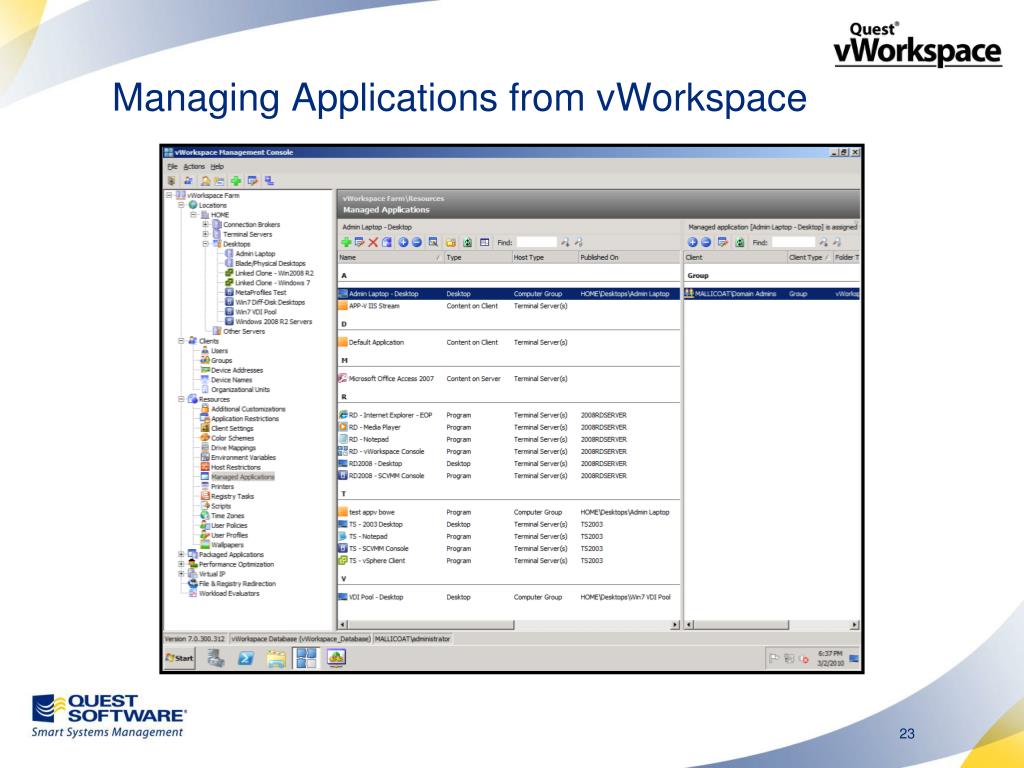Expand the Packaged Applications node

click(182, 554)
